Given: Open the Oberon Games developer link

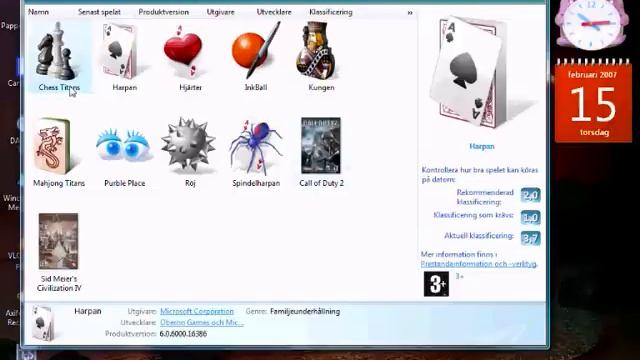Looking at the screenshot, I should coord(202,322).
